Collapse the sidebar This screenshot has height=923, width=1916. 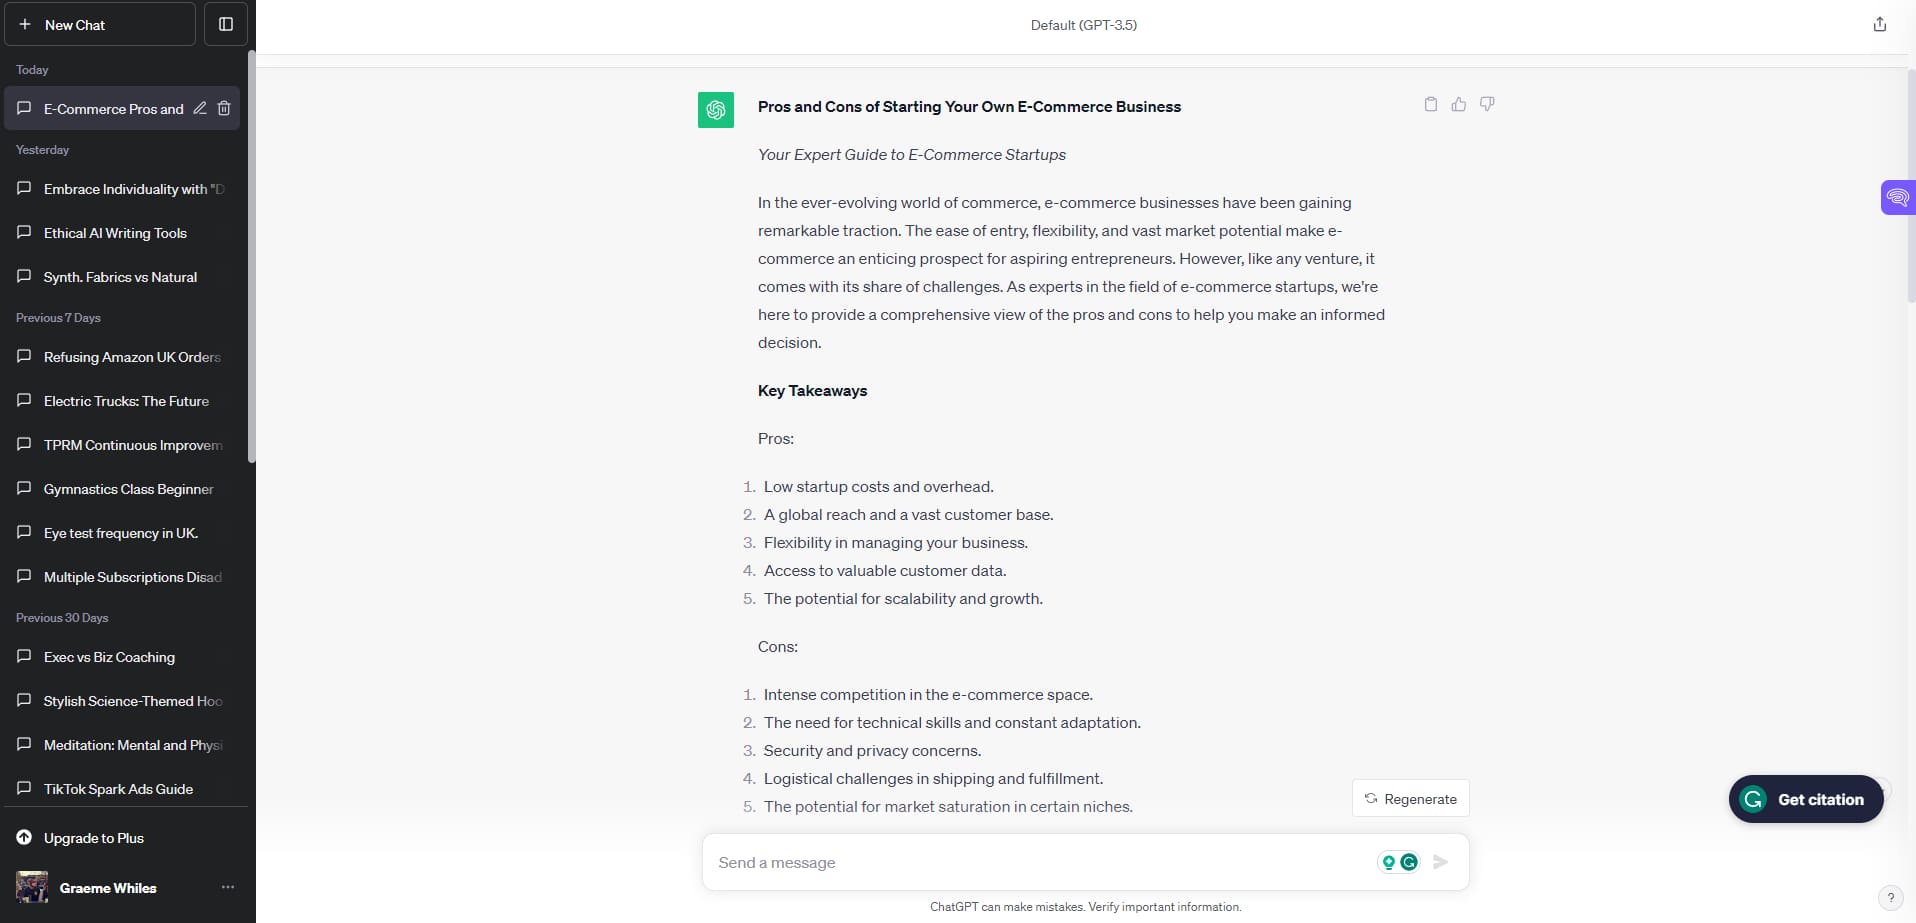coord(225,23)
